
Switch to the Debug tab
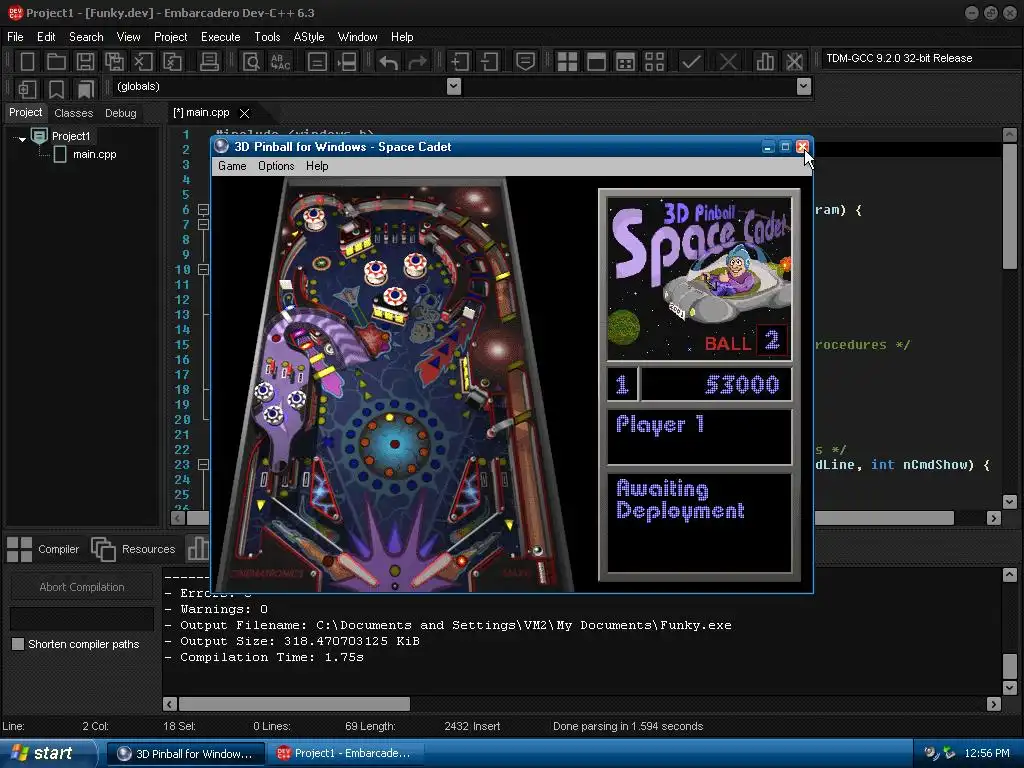pyautogui.click(x=121, y=113)
